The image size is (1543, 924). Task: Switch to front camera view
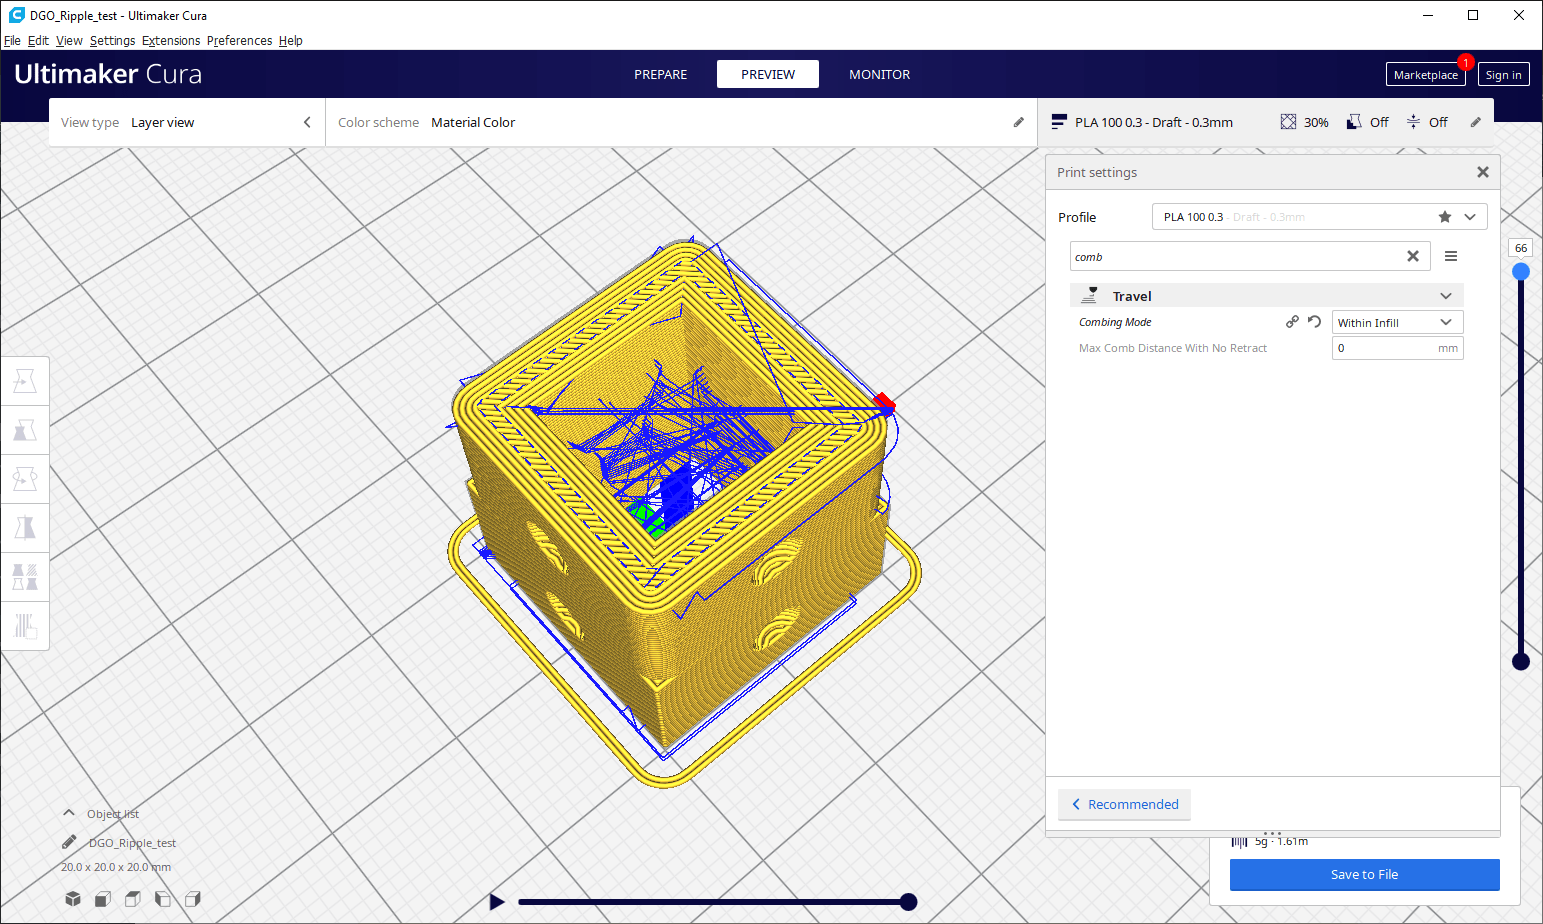coord(102,899)
